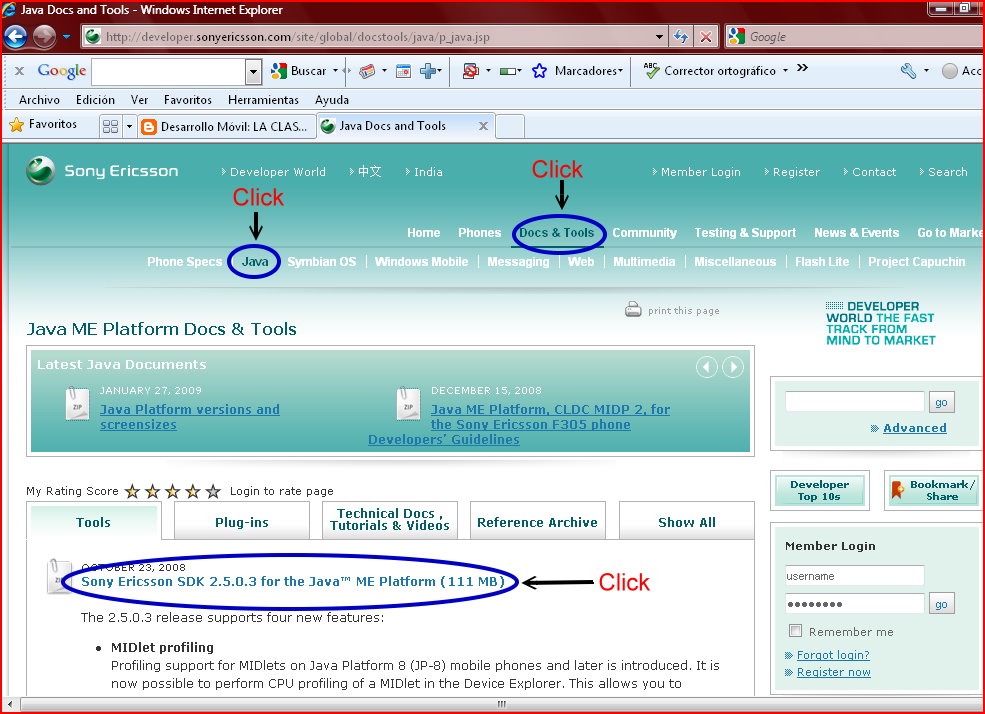Click the browser Back arrow button
The width and height of the screenshot is (985, 714).
(x=15, y=36)
